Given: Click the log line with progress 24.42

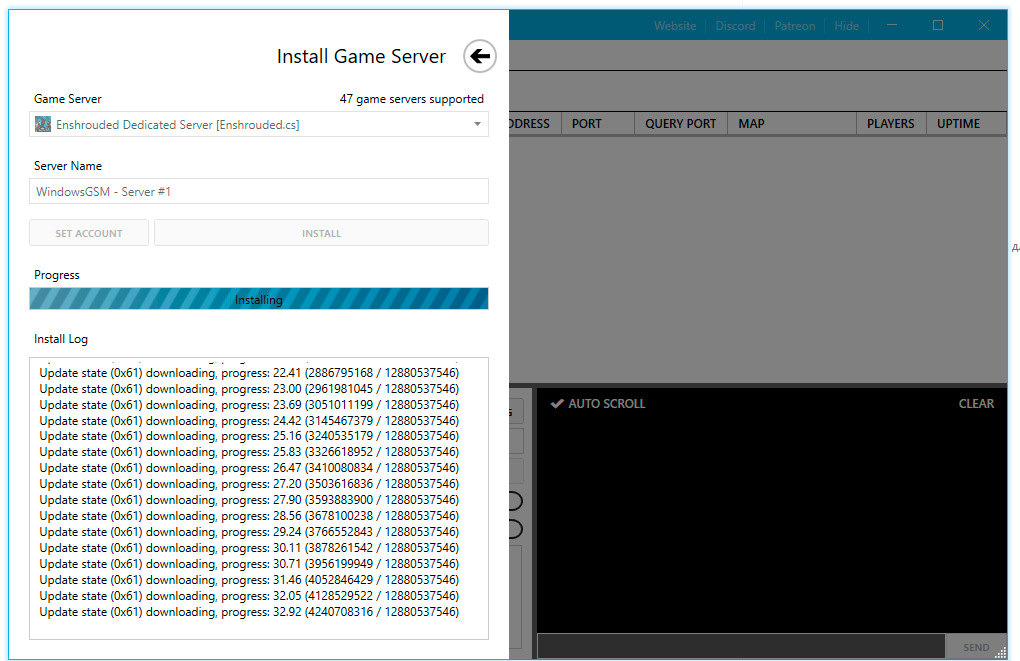Looking at the screenshot, I should click(x=249, y=420).
